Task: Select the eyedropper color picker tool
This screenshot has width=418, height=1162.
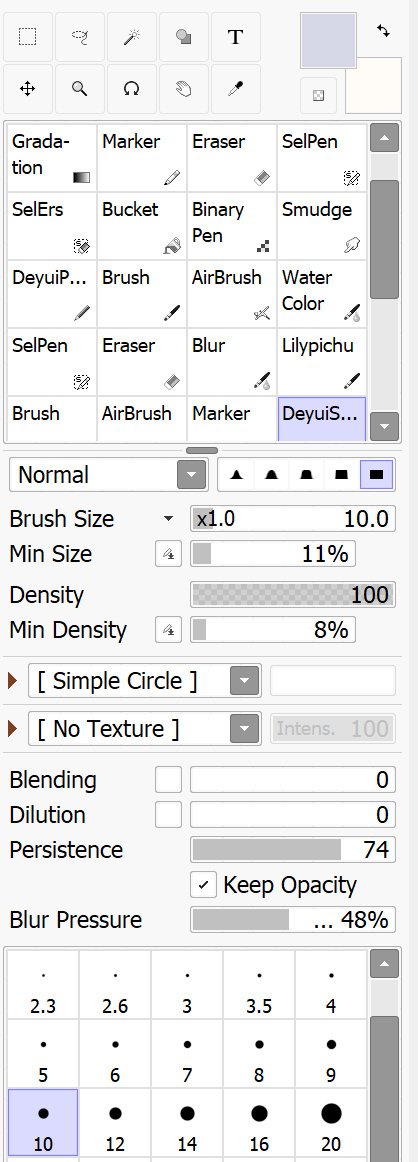Action: coord(235,88)
